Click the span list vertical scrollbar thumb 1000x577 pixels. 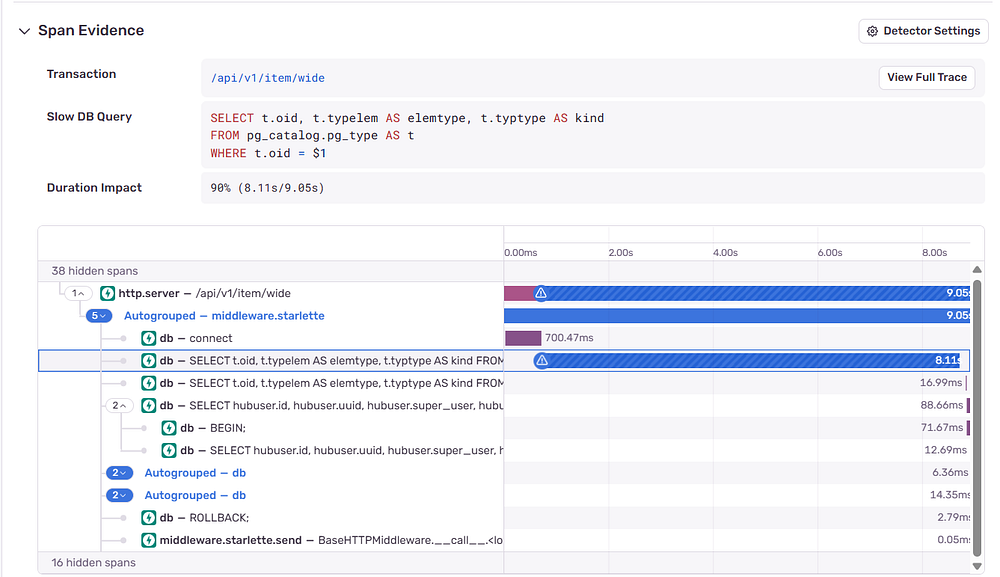[x=977, y=417]
